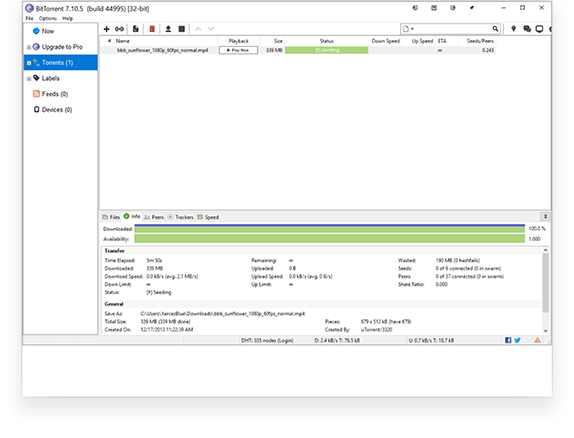Click the Create New Torrent icon
This screenshot has width=574, height=438.
click(135, 29)
